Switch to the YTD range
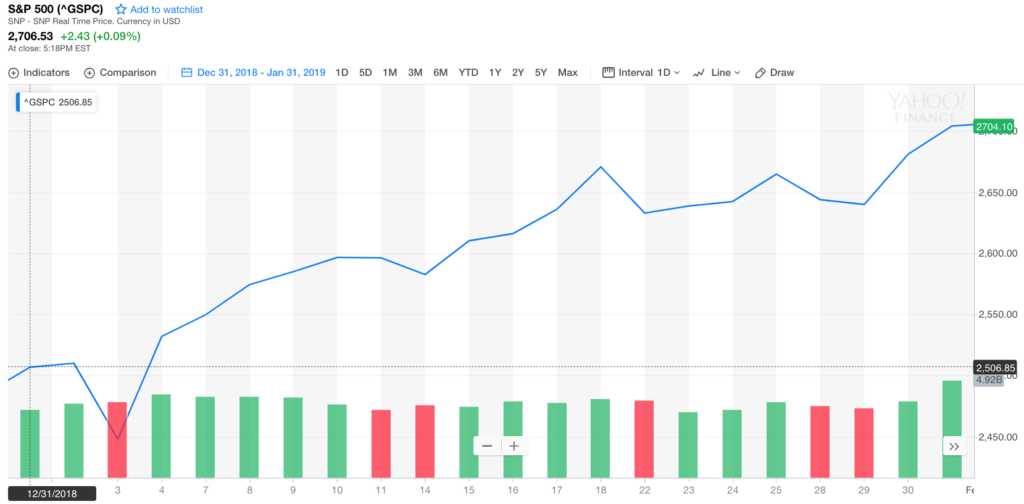 click(468, 73)
